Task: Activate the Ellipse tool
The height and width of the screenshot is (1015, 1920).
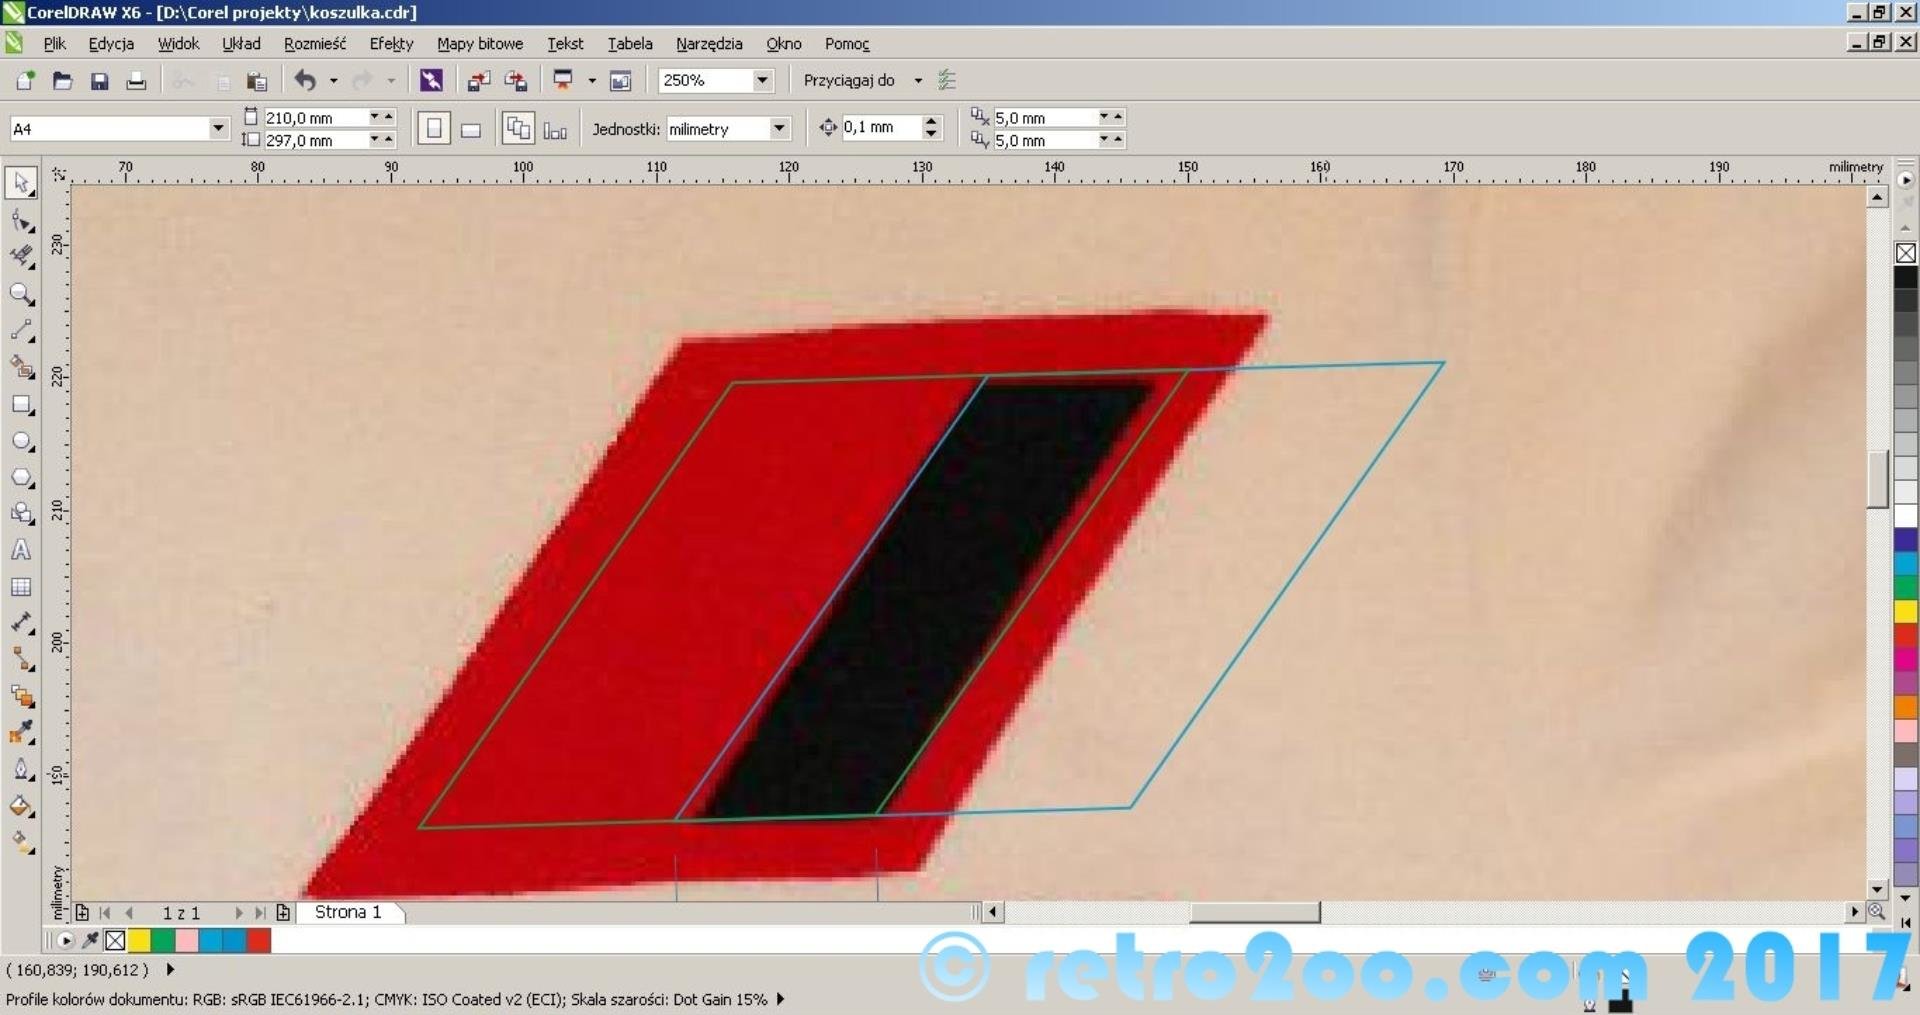Action: [21, 441]
